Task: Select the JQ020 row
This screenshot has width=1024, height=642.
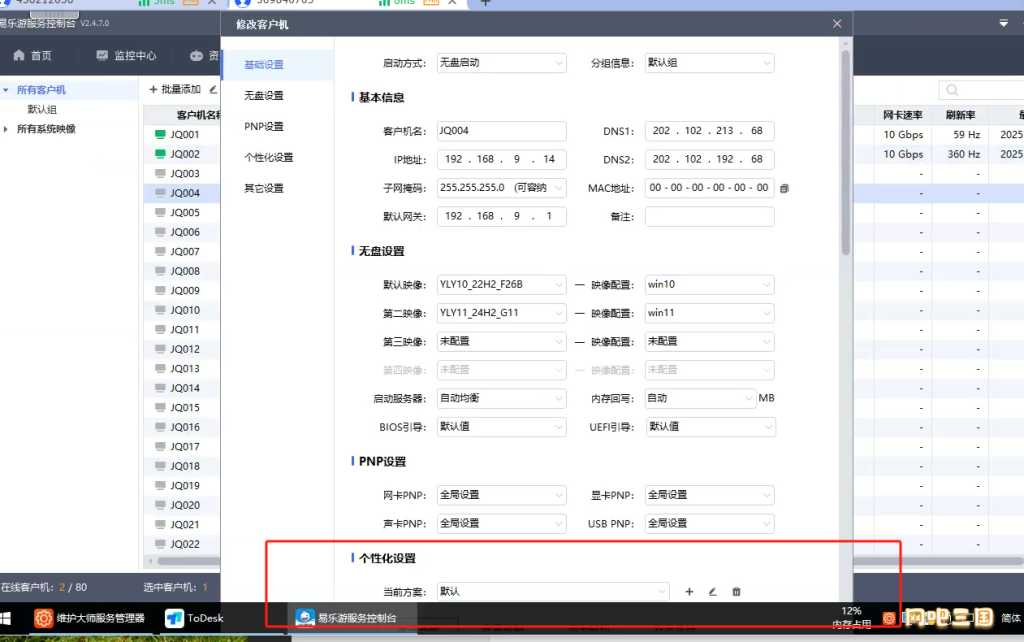Action: tap(182, 505)
